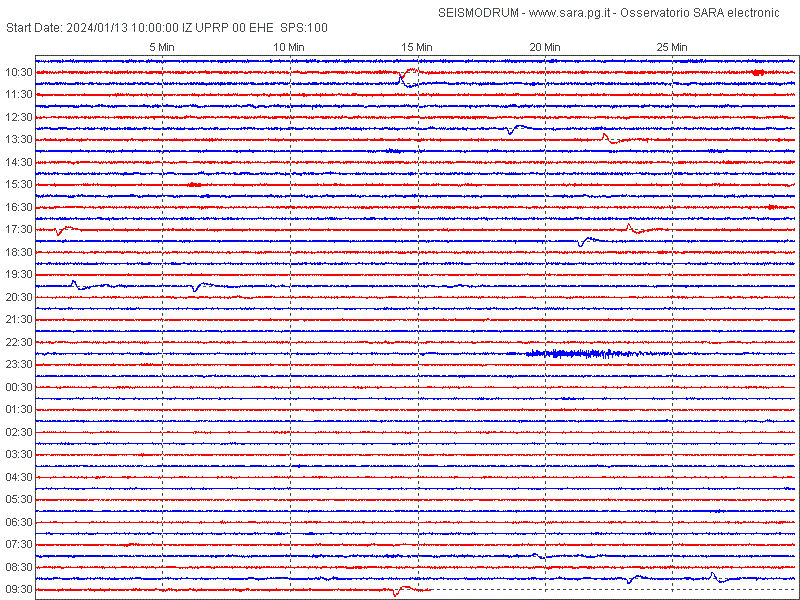Click the 09:30 time row label
This screenshot has height=600, width=800.
pyautogui.click(x=19, y=589)
